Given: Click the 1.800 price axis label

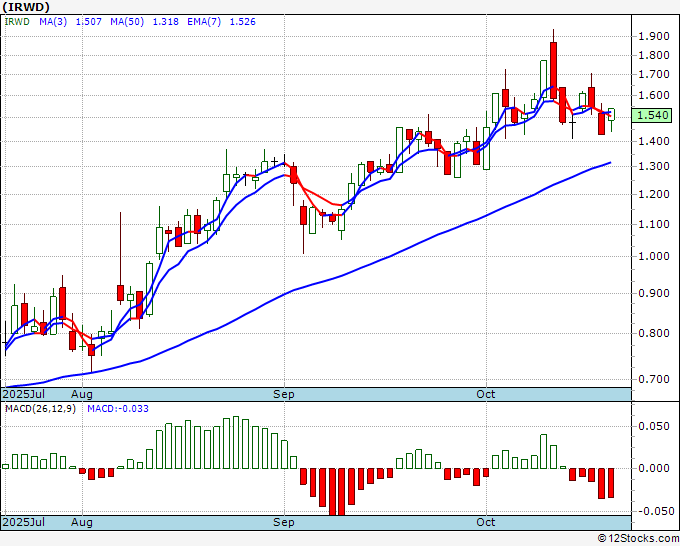Looking at the screenshot, I should pos(654,55).
